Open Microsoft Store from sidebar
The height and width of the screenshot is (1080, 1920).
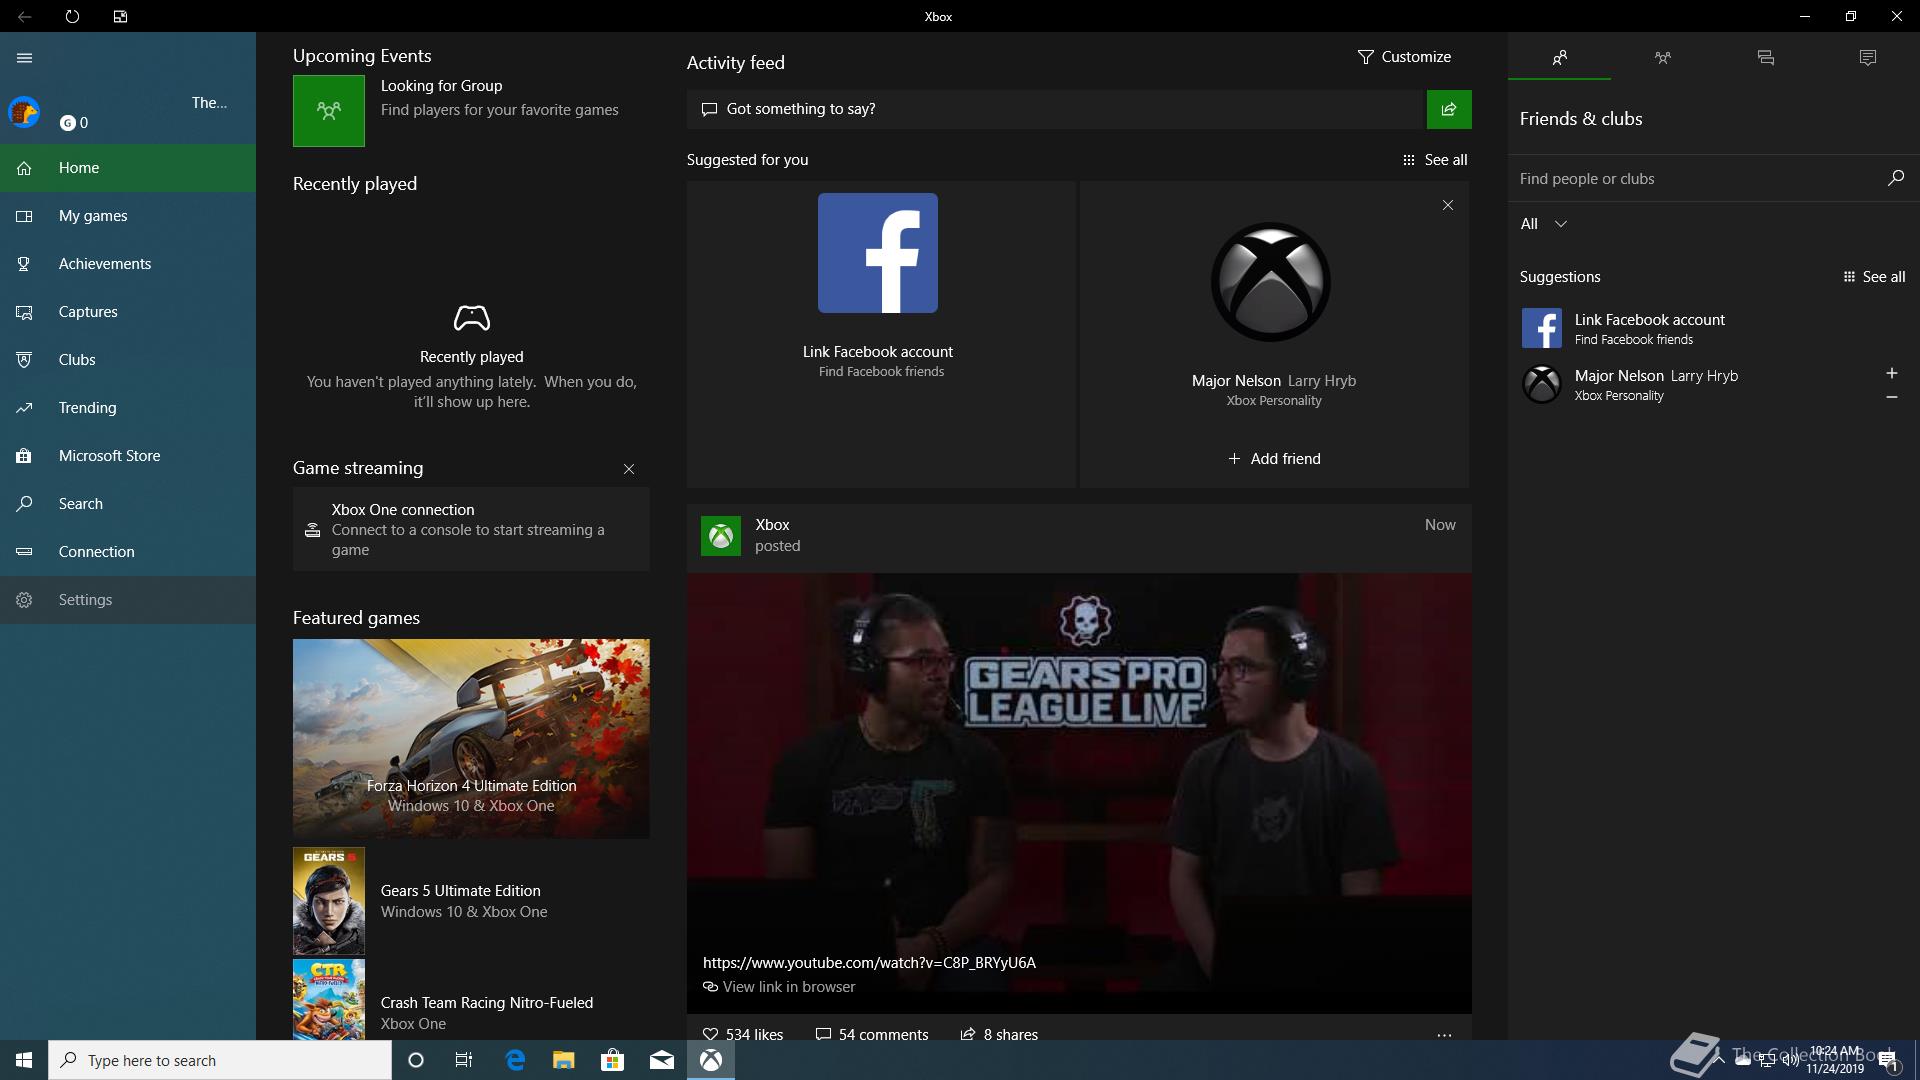tap(128, 456)
